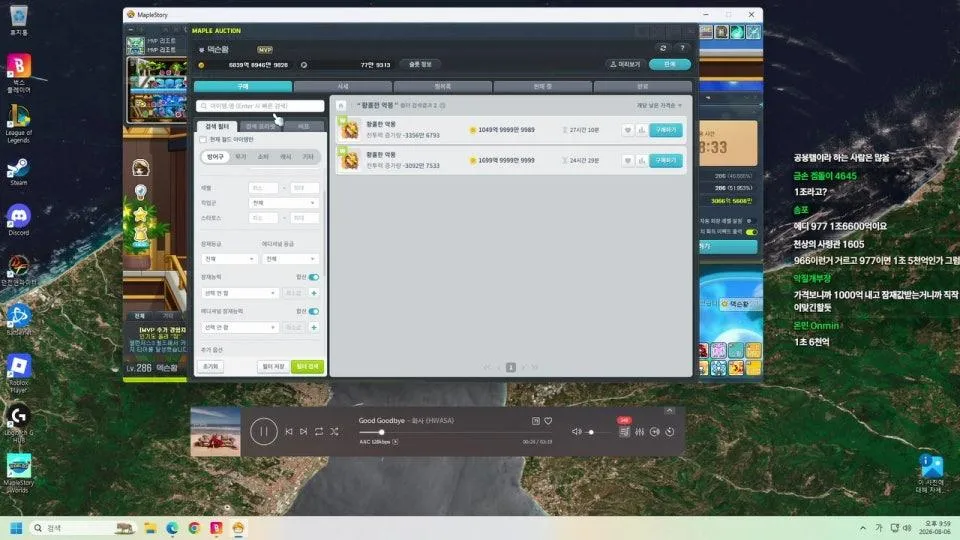The height and width of the screenshot is (540, 960).
Task: Open the 잠재등급 dropdown
Action: pyautogui.click(x=229, y=259)
